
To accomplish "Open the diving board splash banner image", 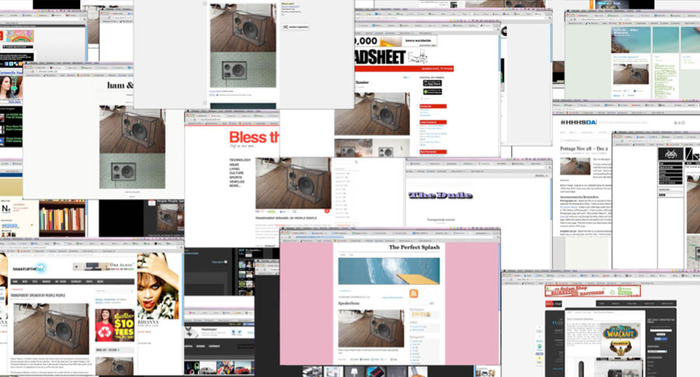I will [x=389, y=271].
